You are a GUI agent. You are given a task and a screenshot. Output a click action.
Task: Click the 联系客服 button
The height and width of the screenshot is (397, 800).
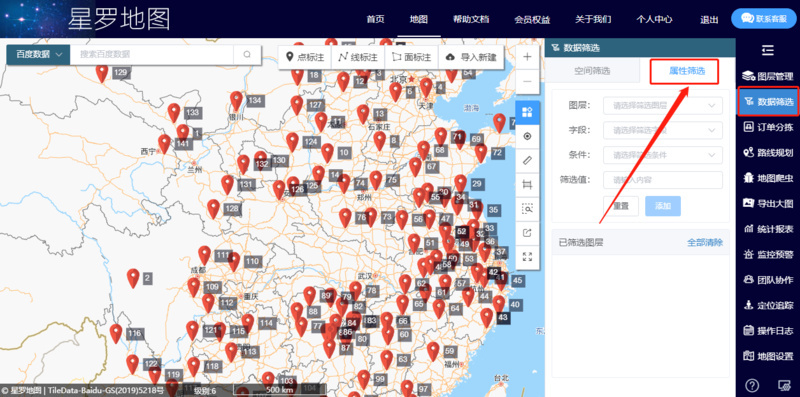764,19
